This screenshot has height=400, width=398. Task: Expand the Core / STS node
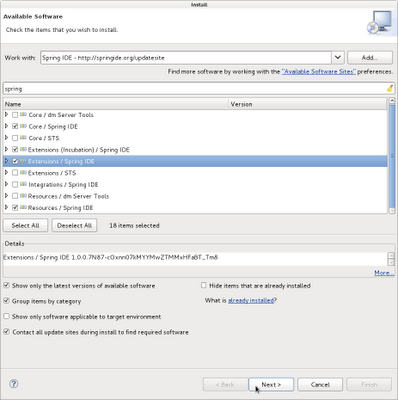pos(6,138)
